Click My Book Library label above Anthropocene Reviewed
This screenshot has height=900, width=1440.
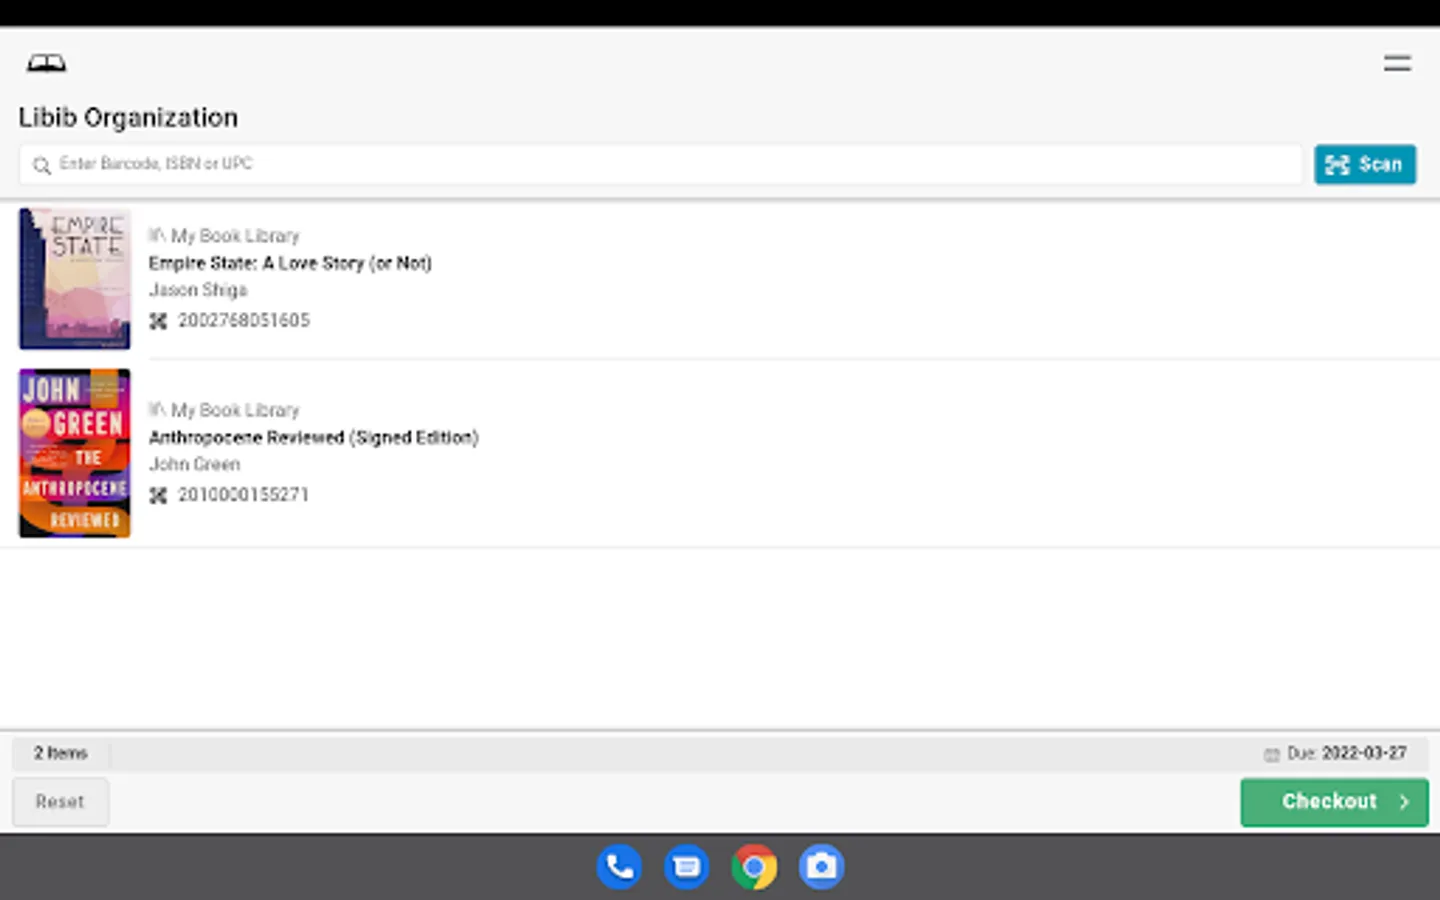click(x=235, y=410)
